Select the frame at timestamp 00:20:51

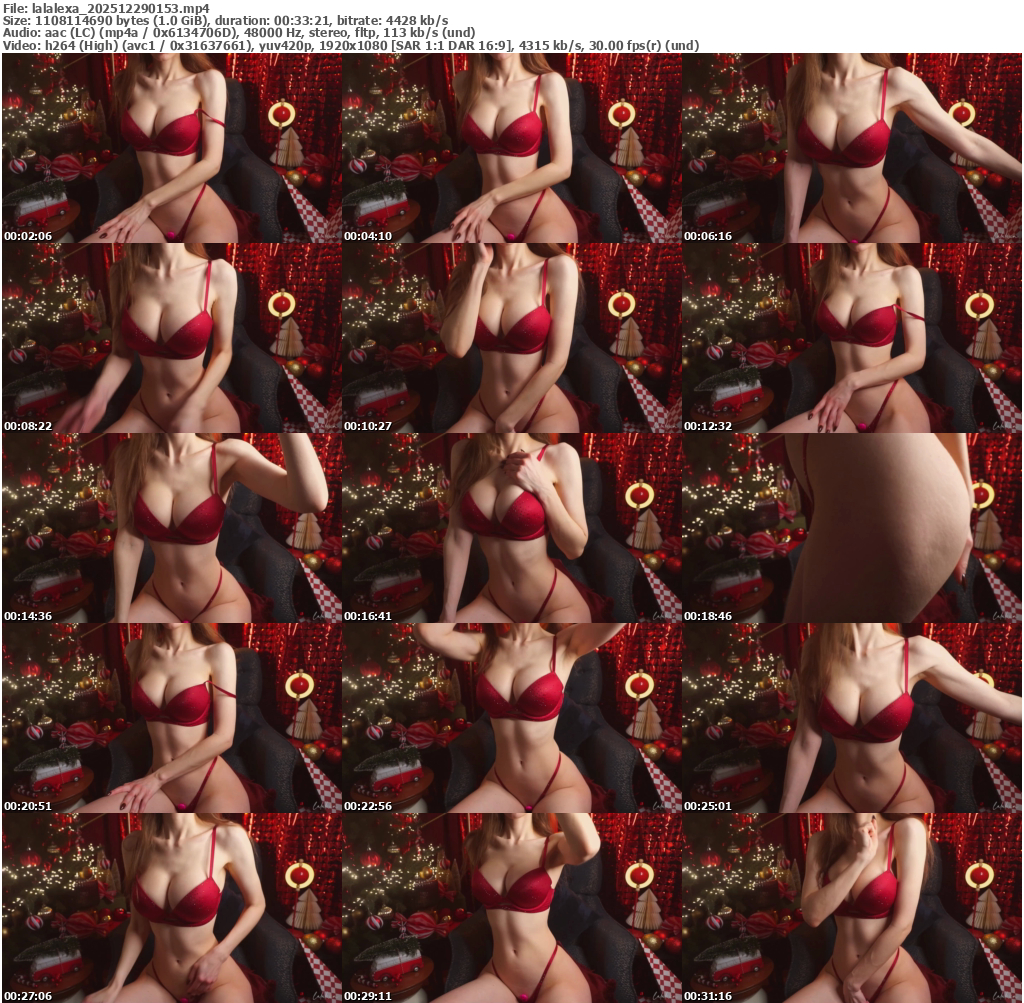[171, 718]
